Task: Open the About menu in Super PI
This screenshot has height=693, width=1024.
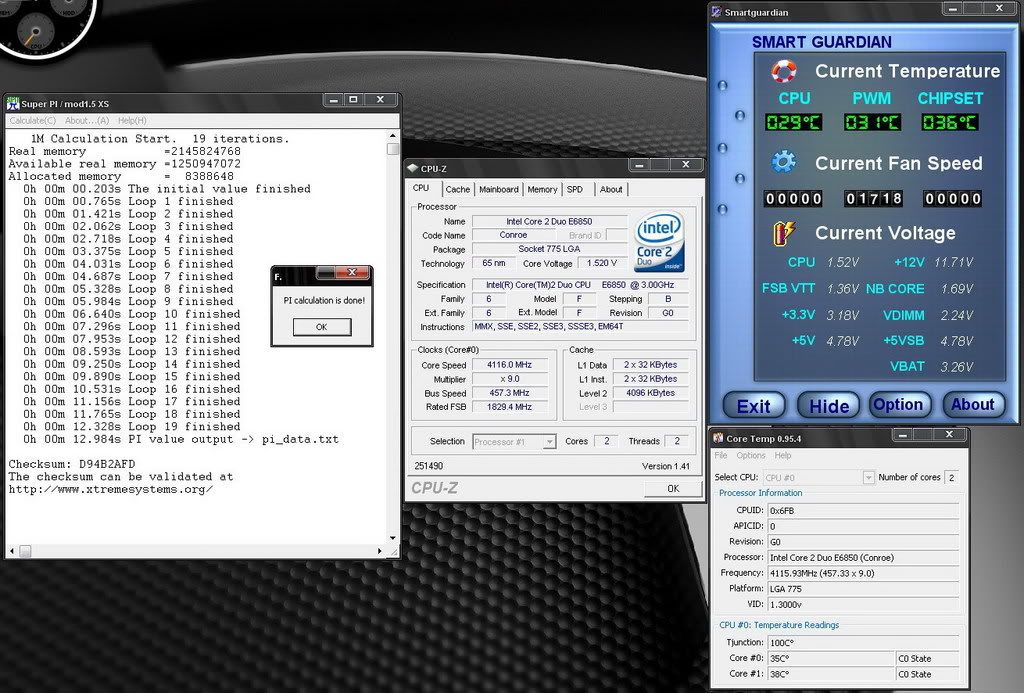Action: pos(87,121)
